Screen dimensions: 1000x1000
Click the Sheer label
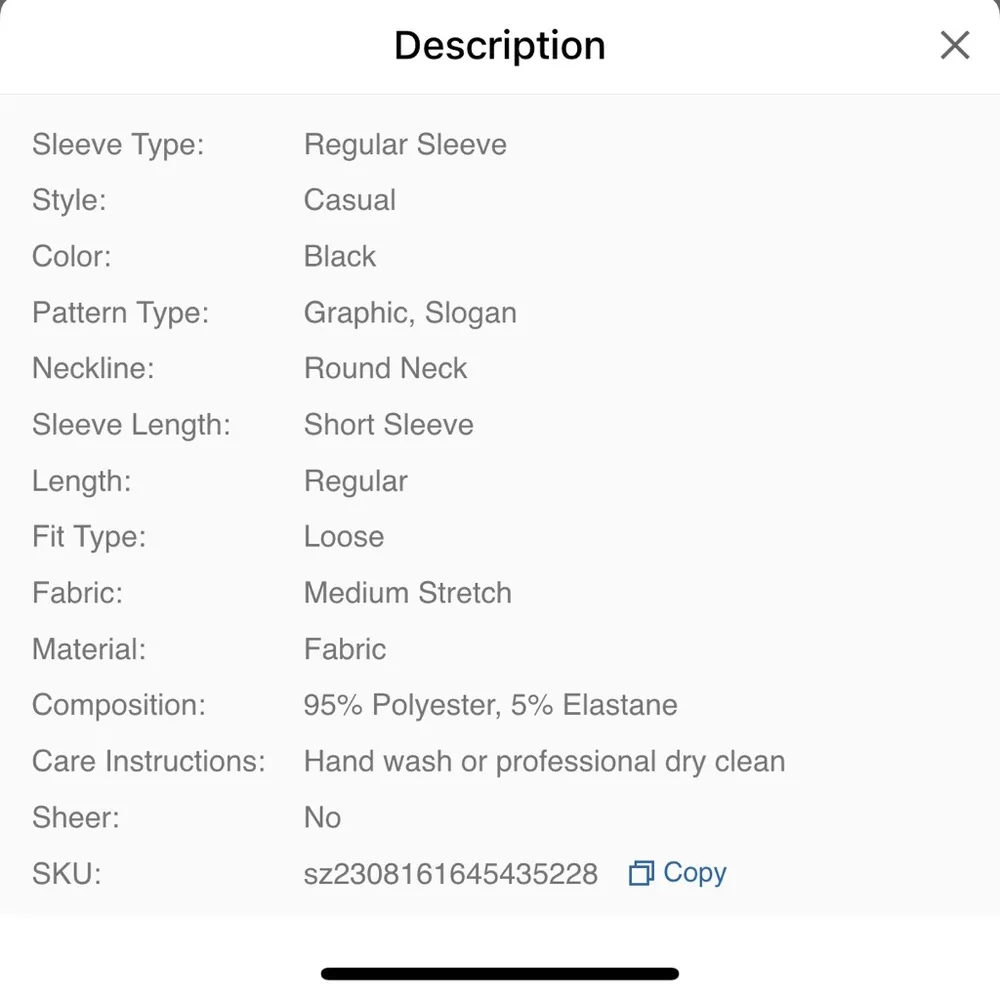click(76, 817)
